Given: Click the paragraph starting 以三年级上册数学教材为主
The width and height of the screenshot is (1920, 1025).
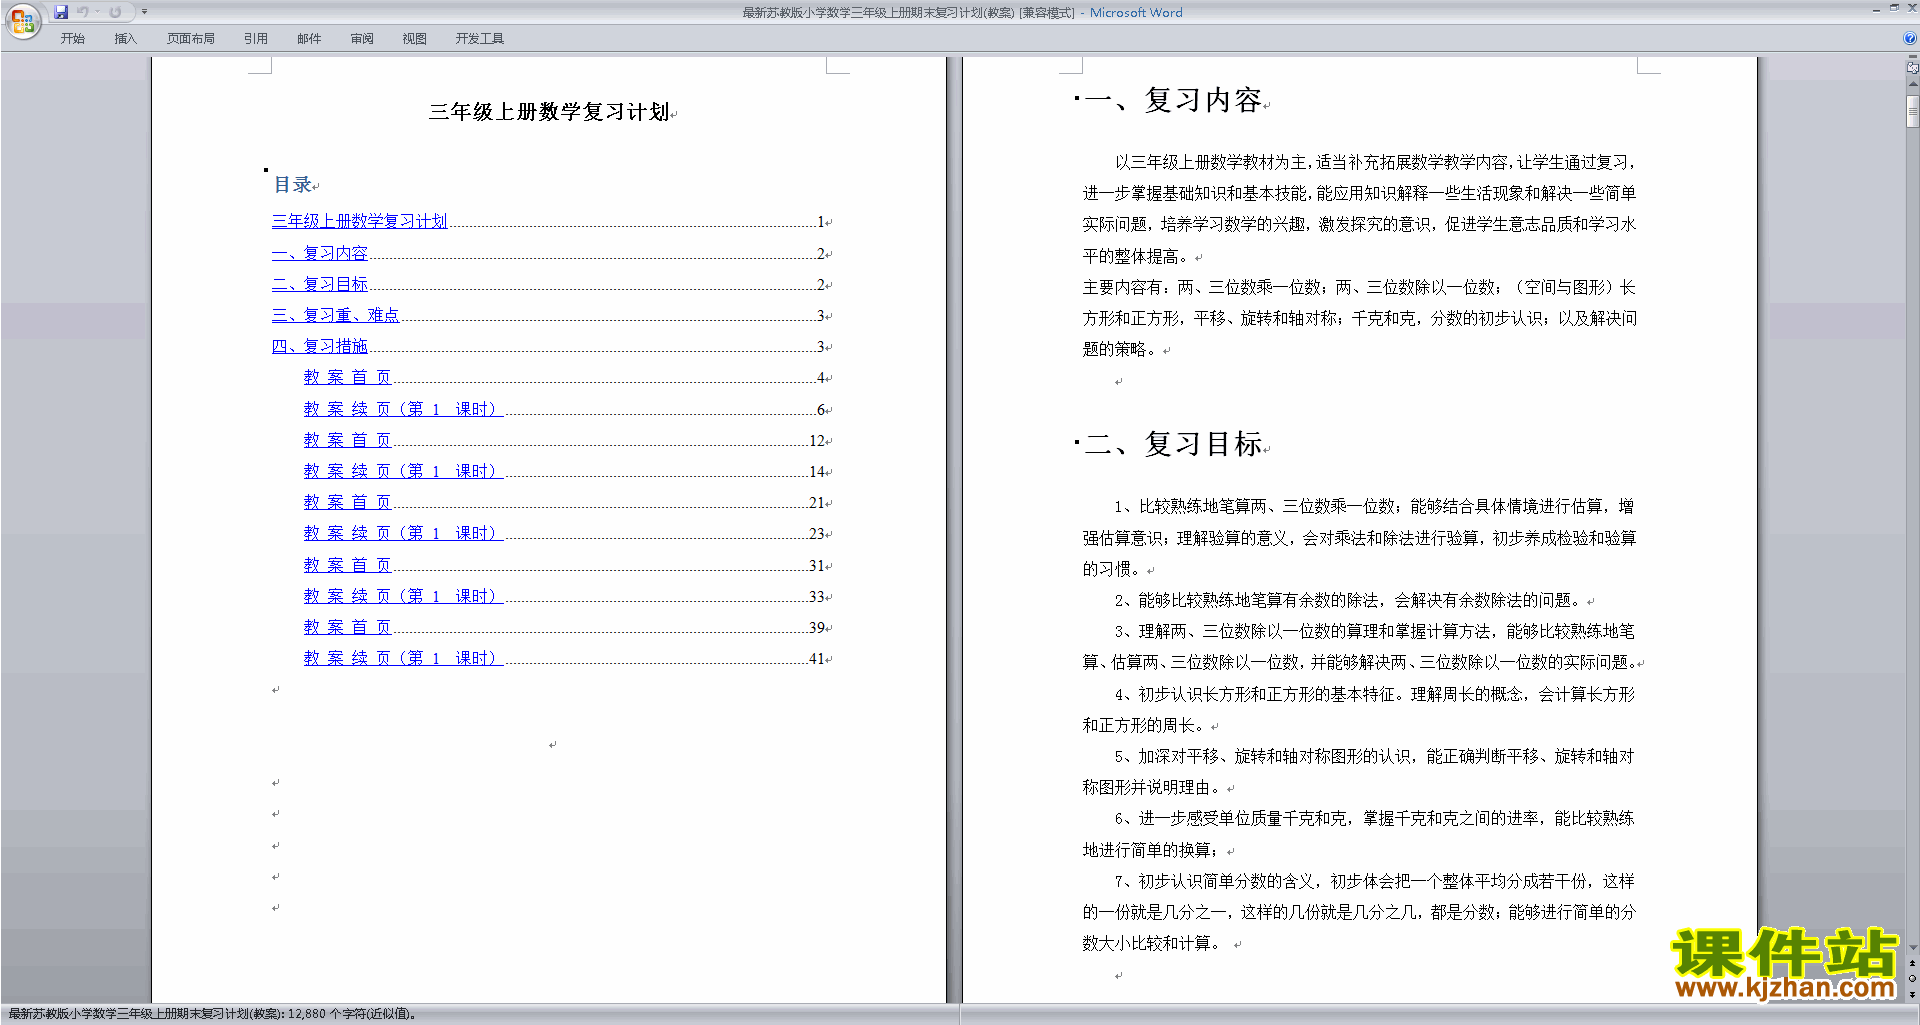Looking at the screenshot, I should (x=1359, y=208).
